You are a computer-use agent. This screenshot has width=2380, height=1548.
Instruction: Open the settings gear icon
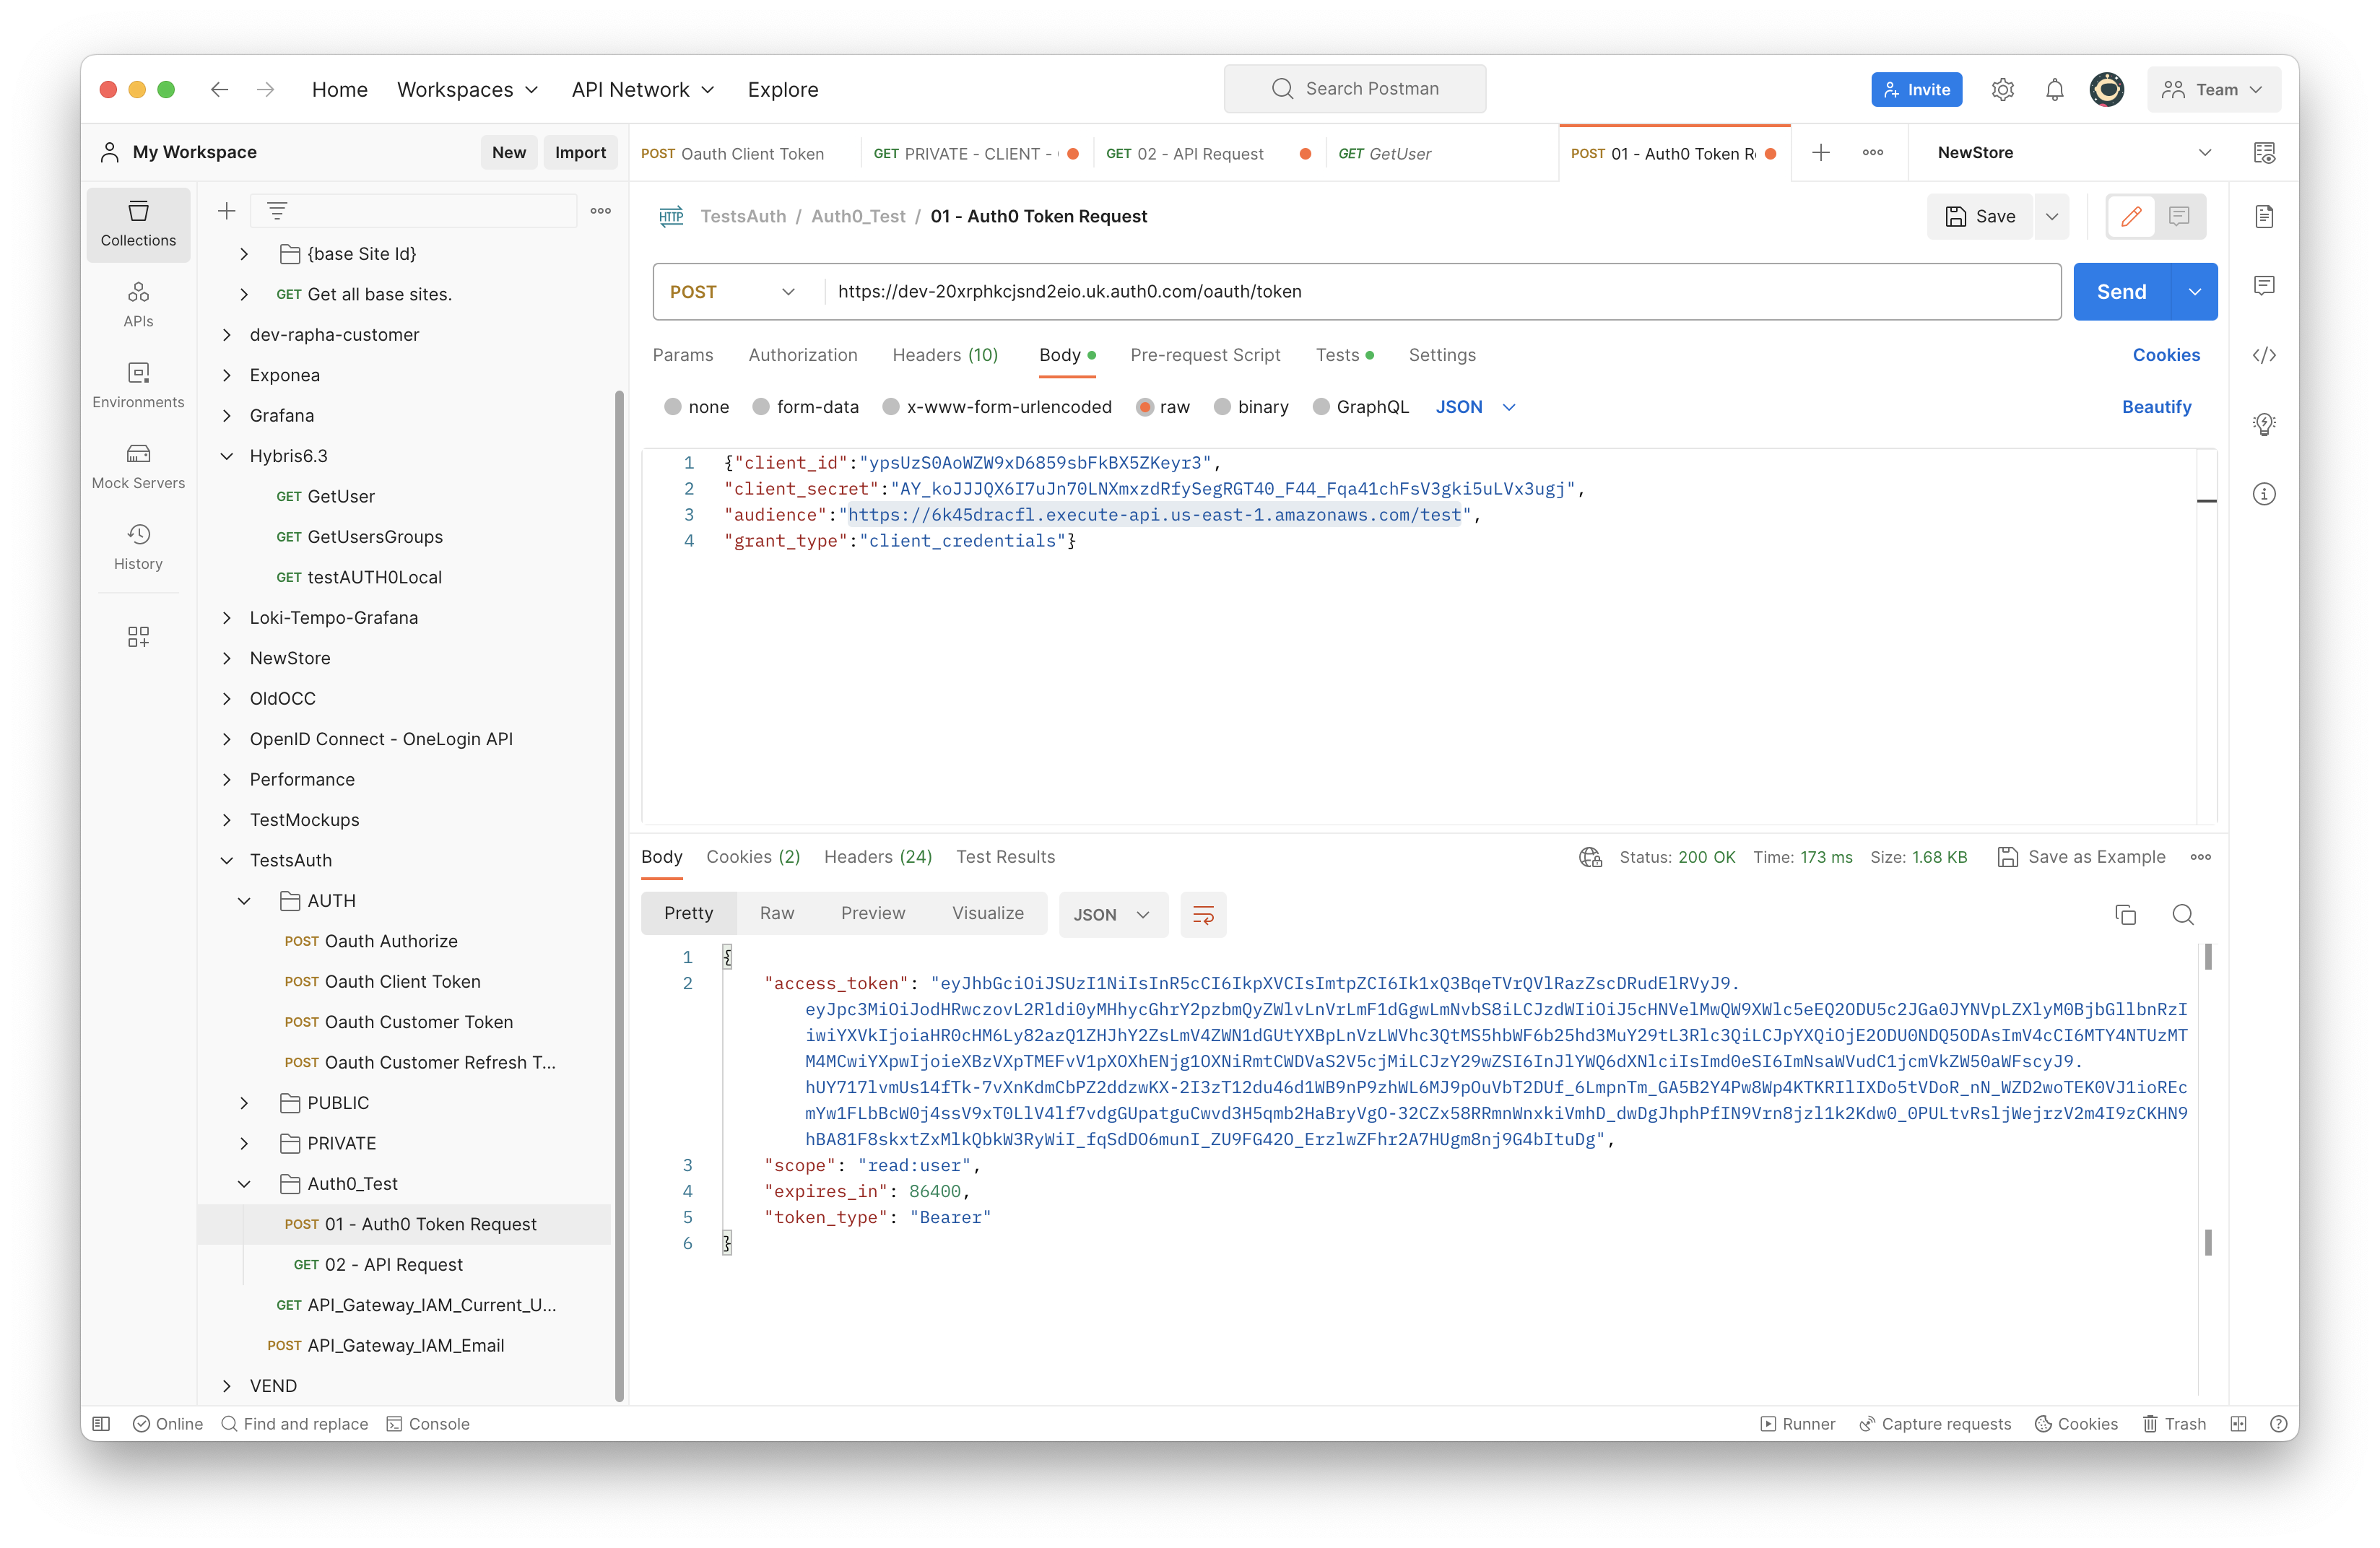pyautogui.click(x=2002, y=90)
